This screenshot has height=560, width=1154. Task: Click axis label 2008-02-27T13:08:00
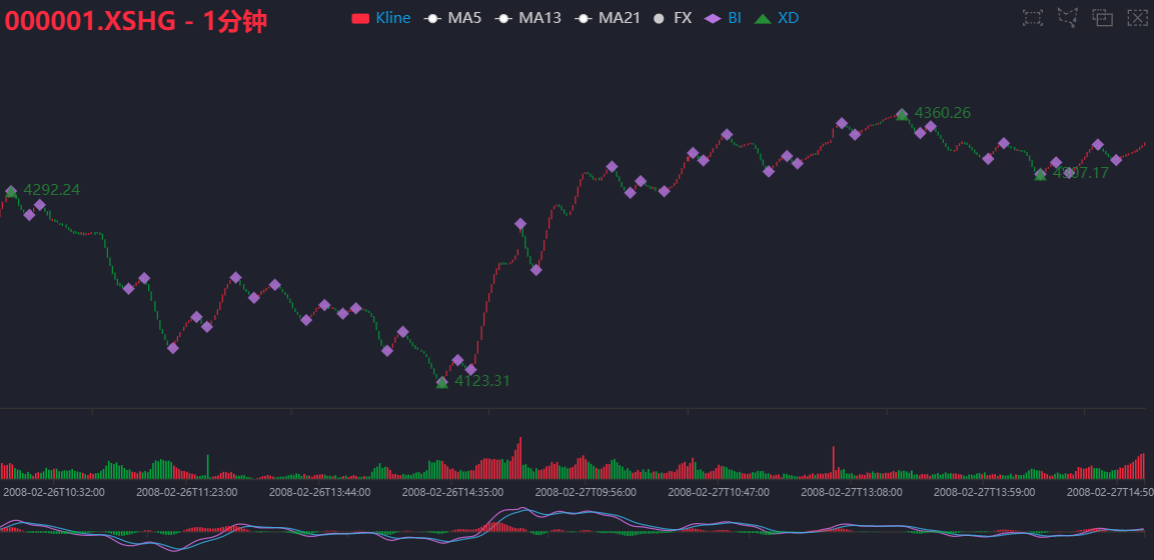852,492
